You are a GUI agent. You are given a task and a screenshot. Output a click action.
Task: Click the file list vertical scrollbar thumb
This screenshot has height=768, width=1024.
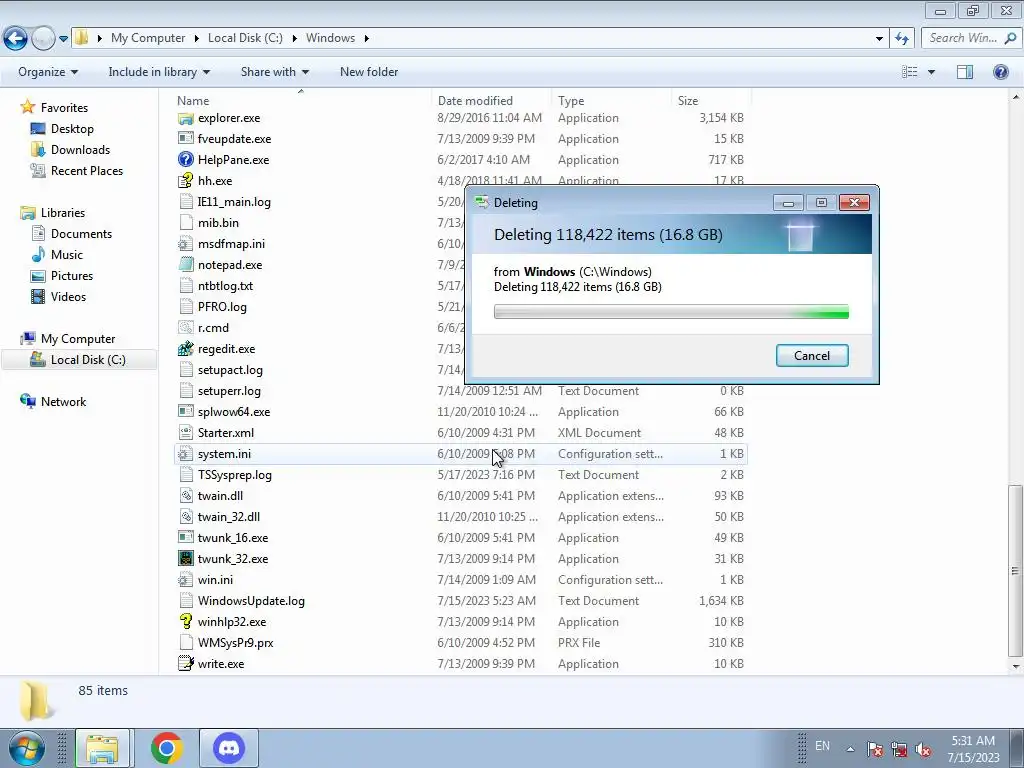[1015, 571]
